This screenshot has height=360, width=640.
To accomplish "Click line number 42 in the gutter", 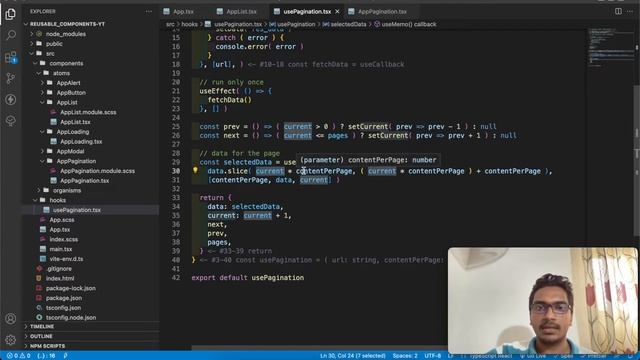I will 176,278.
